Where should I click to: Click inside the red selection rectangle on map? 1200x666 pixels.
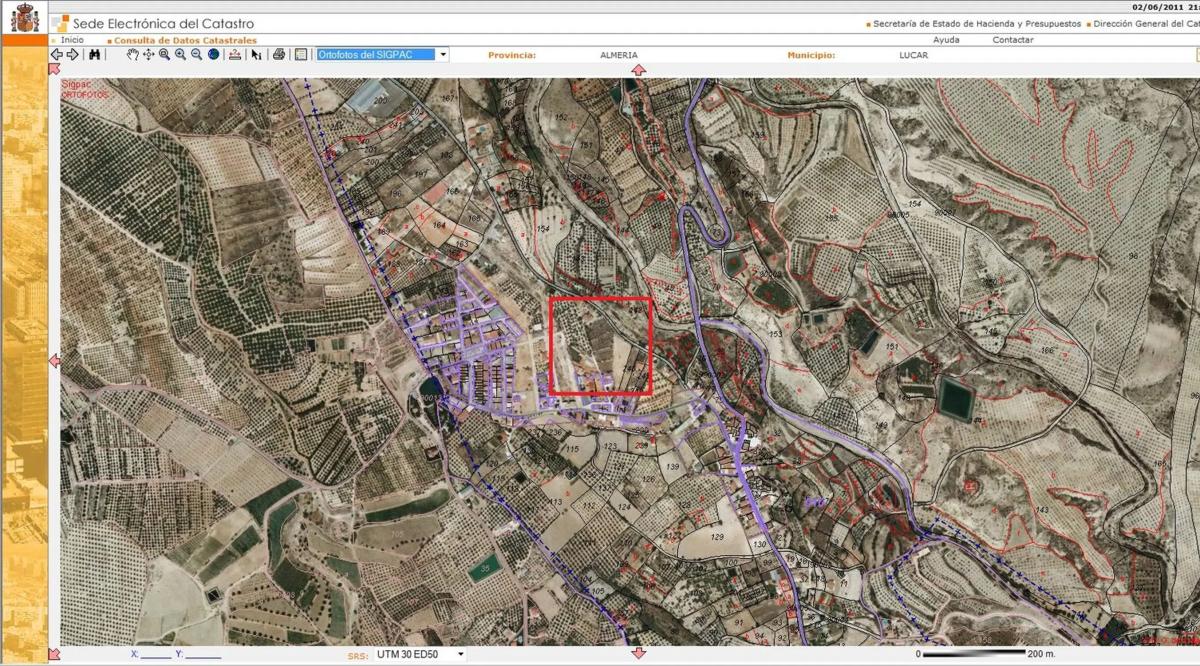click(x=601, y=345)
